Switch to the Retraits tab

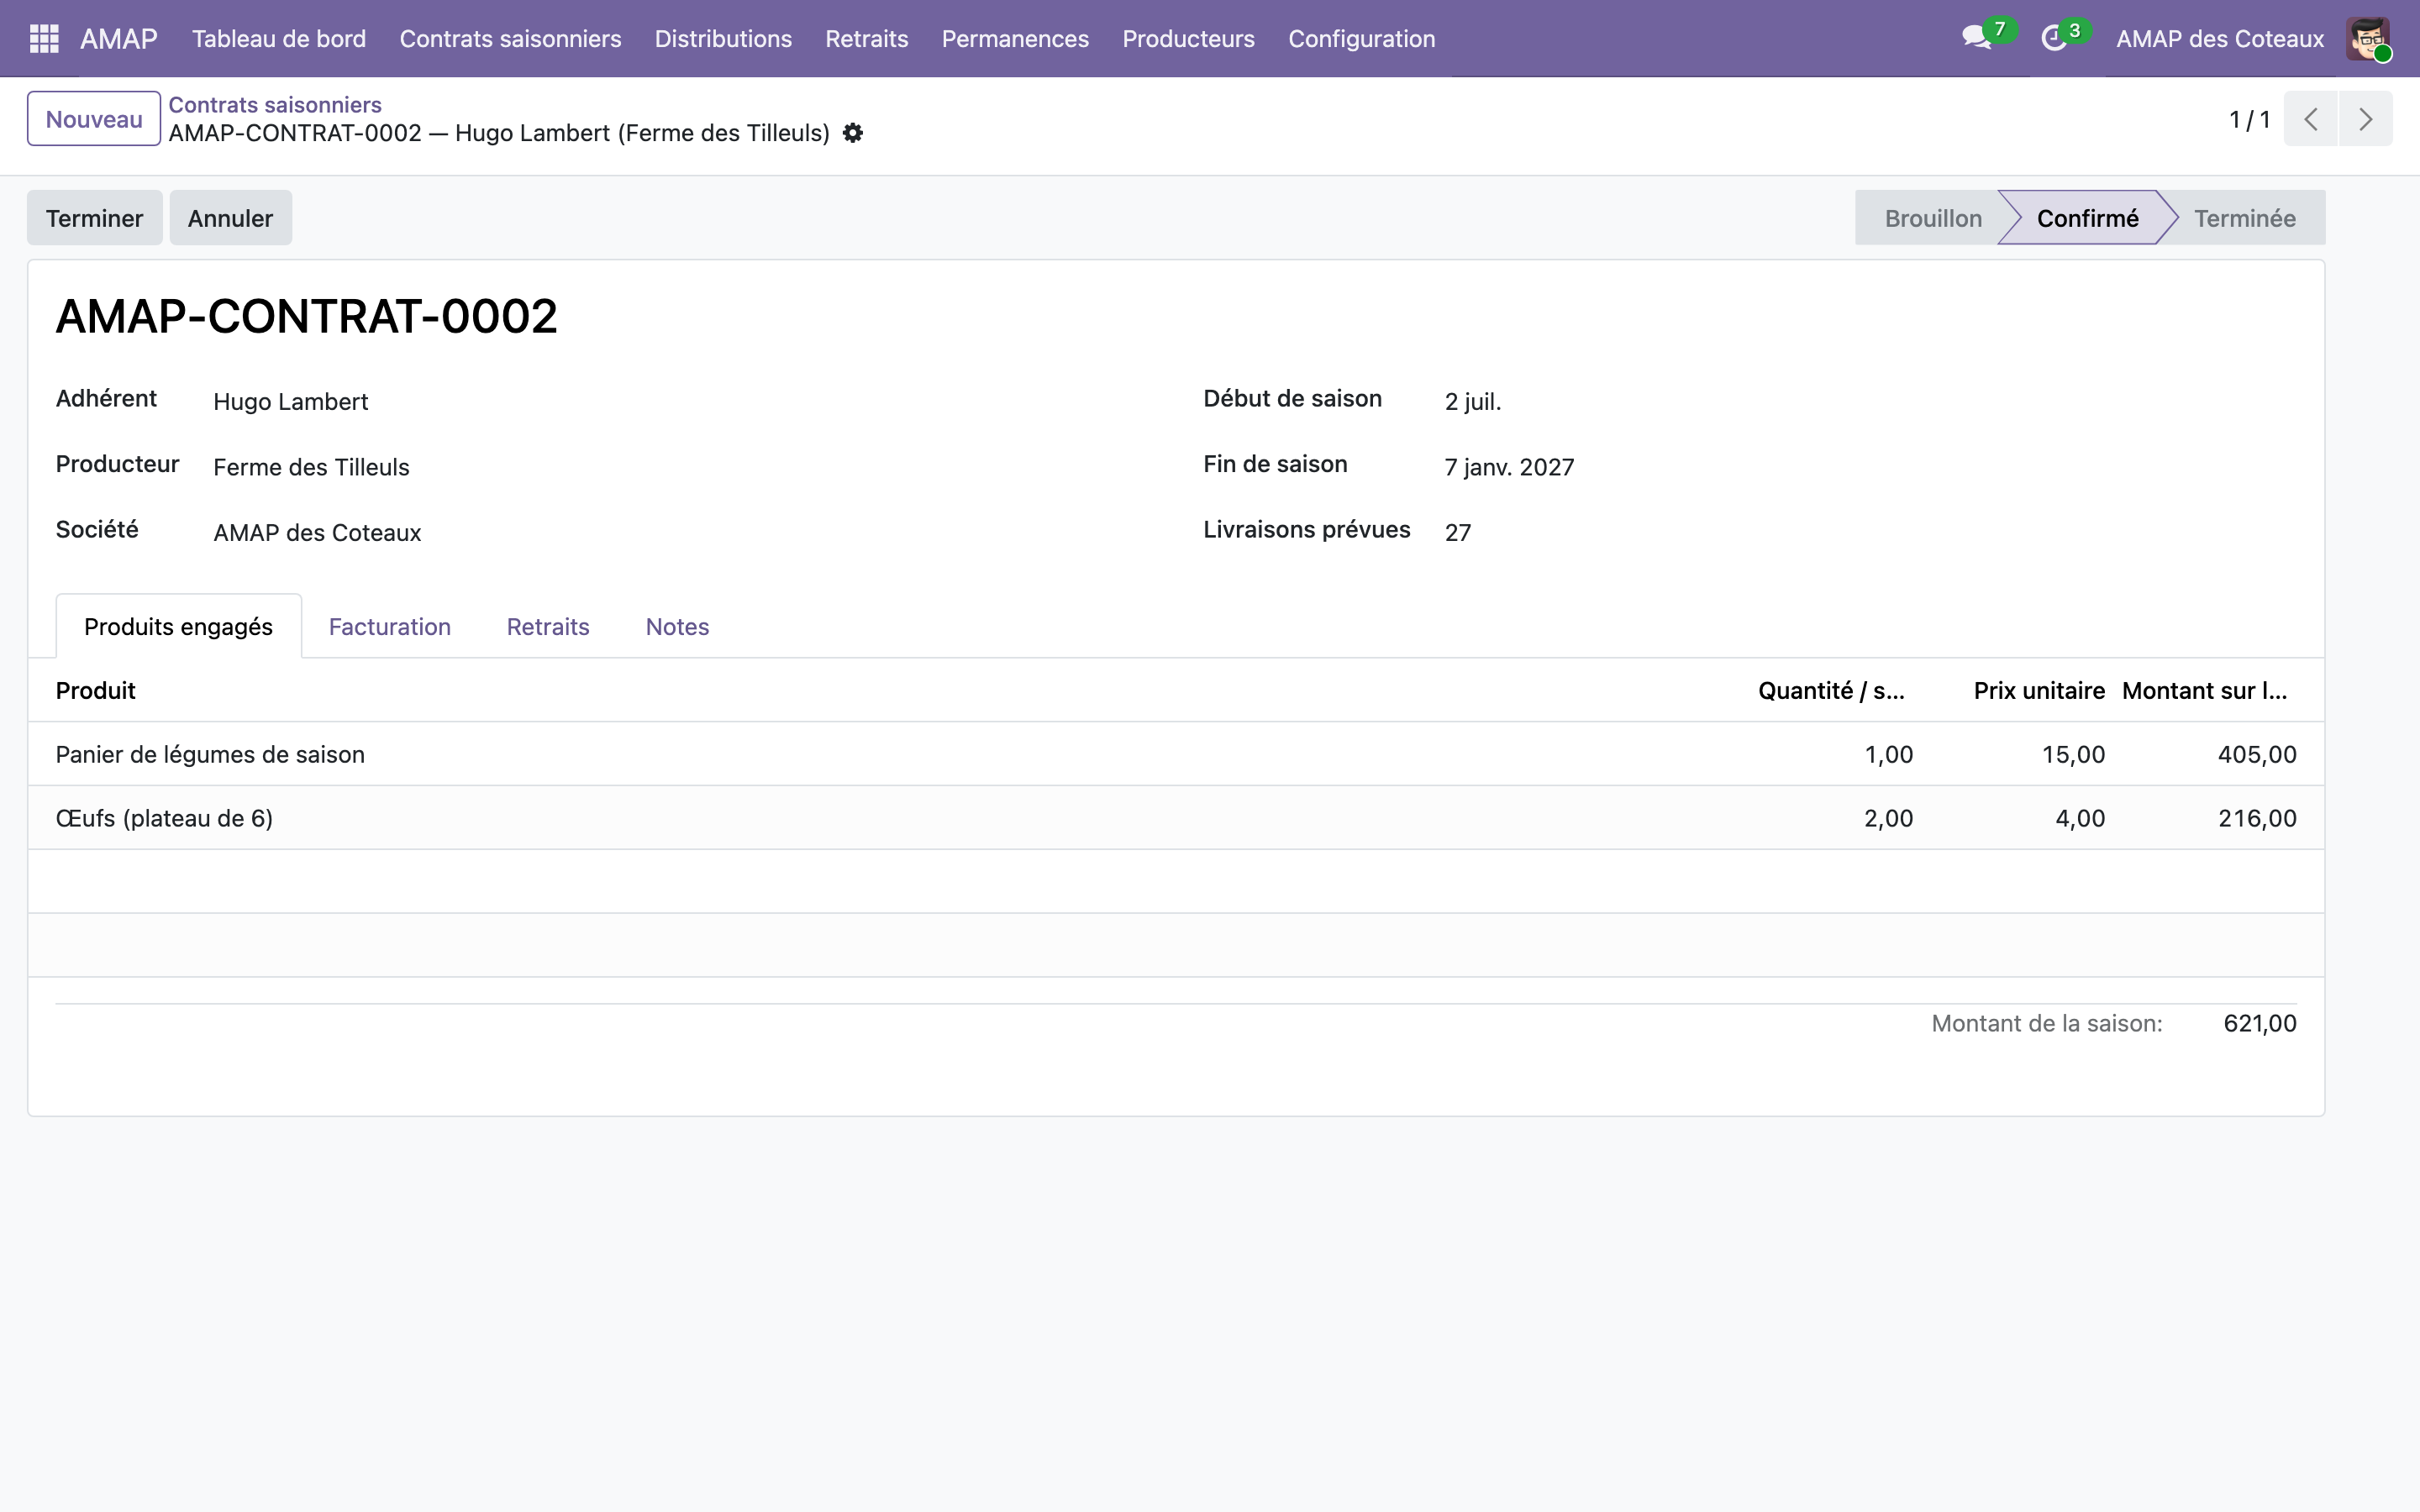tap(548, 626)
